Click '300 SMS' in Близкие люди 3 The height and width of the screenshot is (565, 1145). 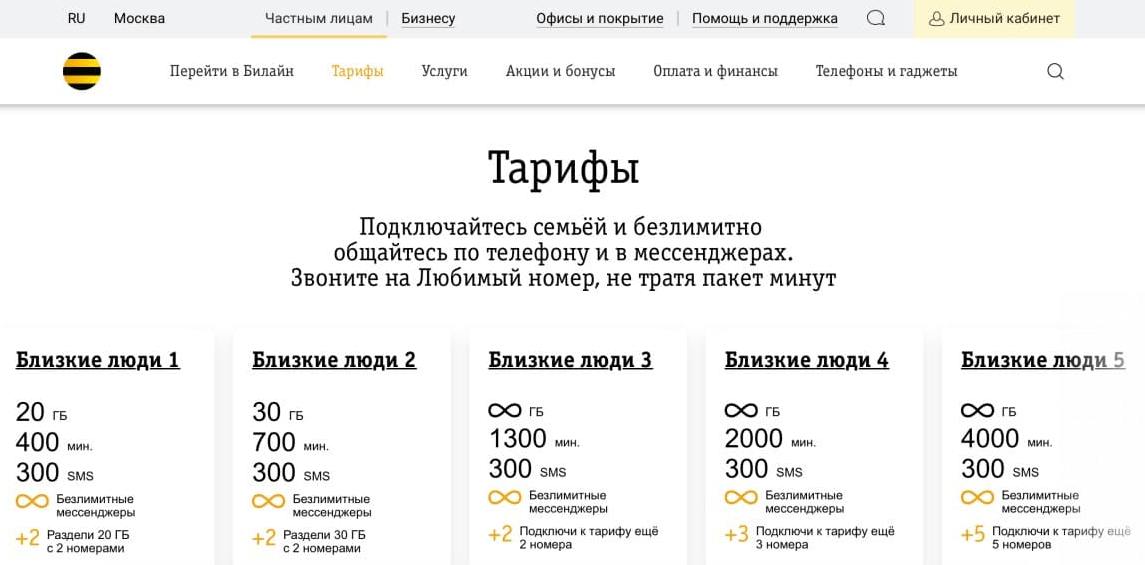[527, 469]
